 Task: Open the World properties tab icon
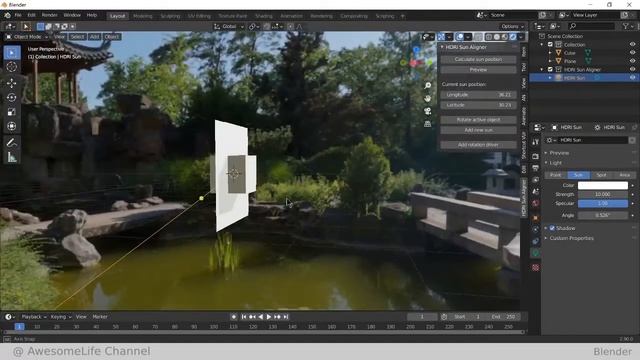536,203
